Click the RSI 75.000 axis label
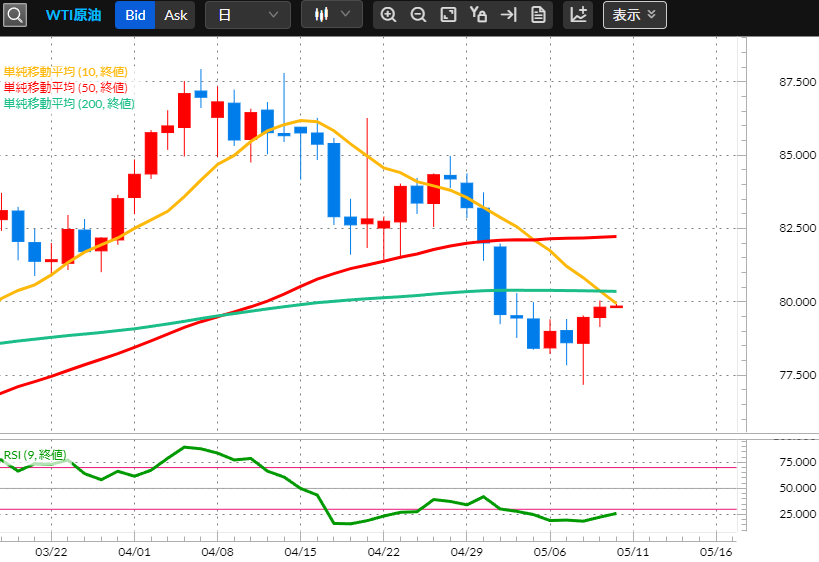Viewport: 819px width, 562px height. pyautogui.click(x=797, y=462)
